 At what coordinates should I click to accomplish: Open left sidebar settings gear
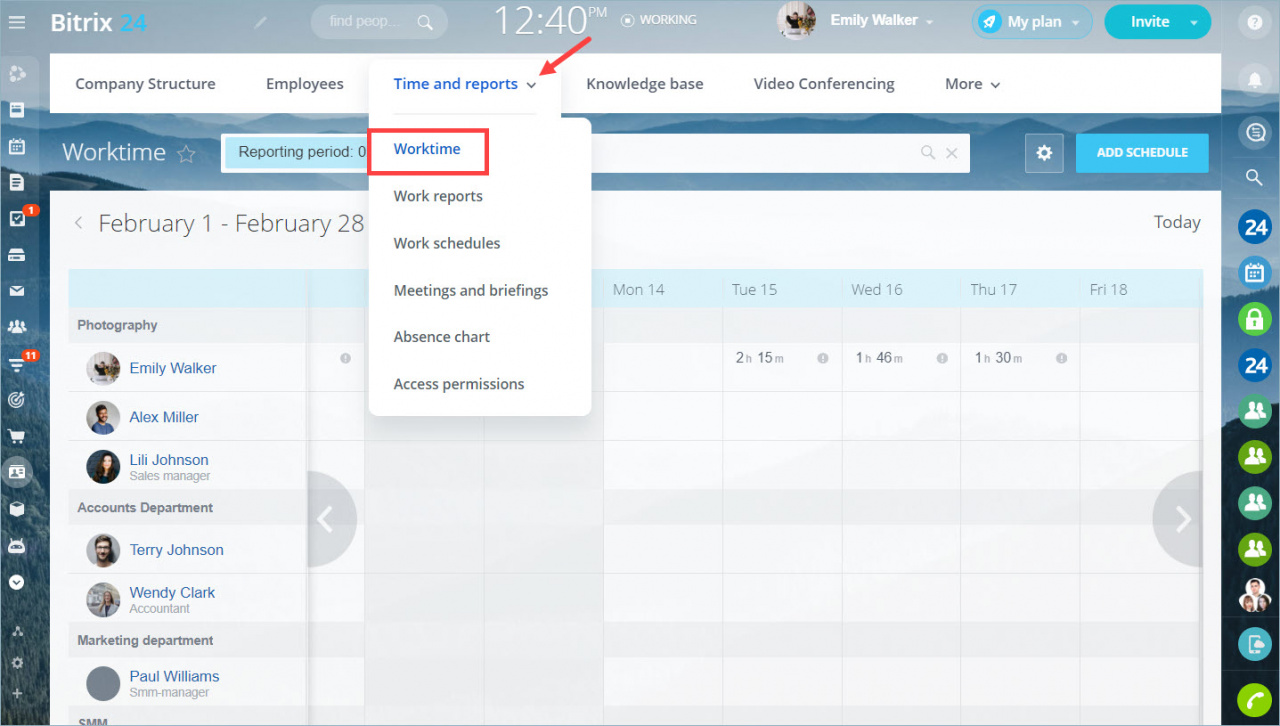pos(16,662)
